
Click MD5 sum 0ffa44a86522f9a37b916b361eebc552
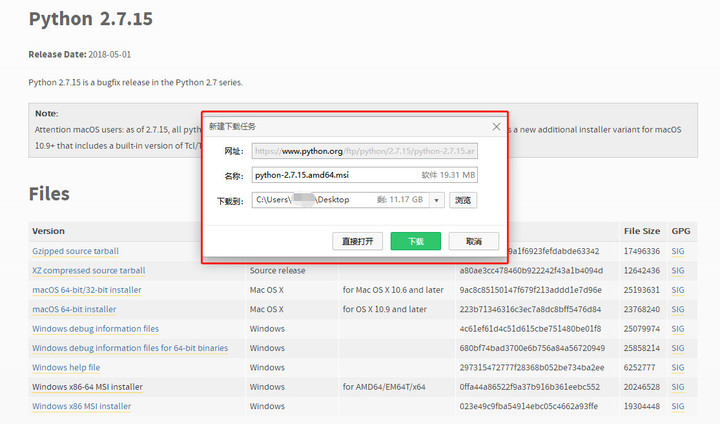coord(529,387)
